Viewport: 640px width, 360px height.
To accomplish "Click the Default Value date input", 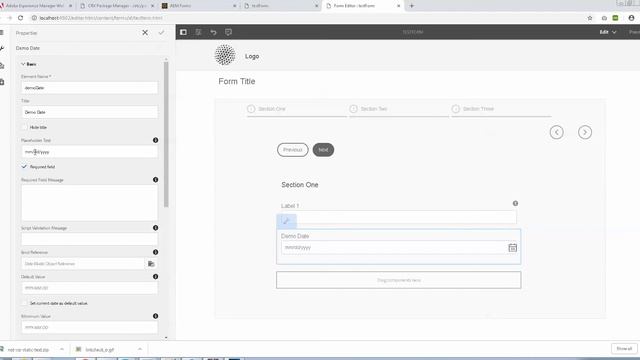I will (x=89, y=288).
